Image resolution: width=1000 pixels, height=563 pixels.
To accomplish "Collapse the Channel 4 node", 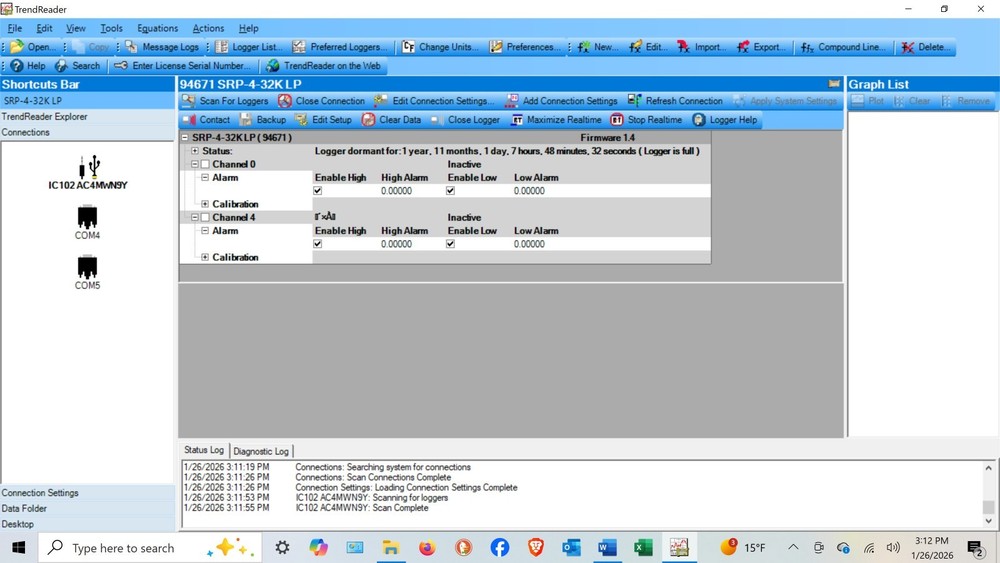I will coord(195,217).
